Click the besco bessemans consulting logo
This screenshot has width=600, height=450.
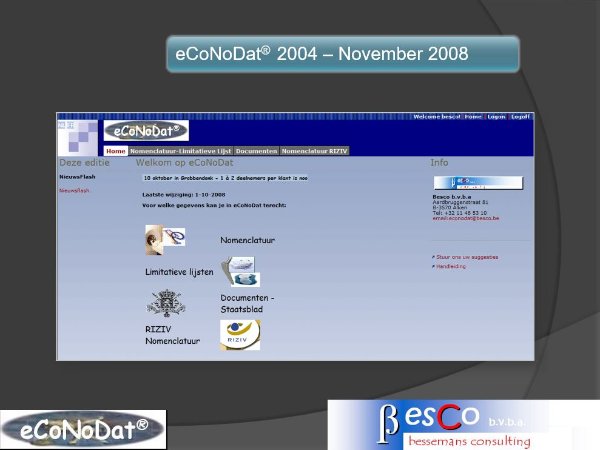coord(464,425)
